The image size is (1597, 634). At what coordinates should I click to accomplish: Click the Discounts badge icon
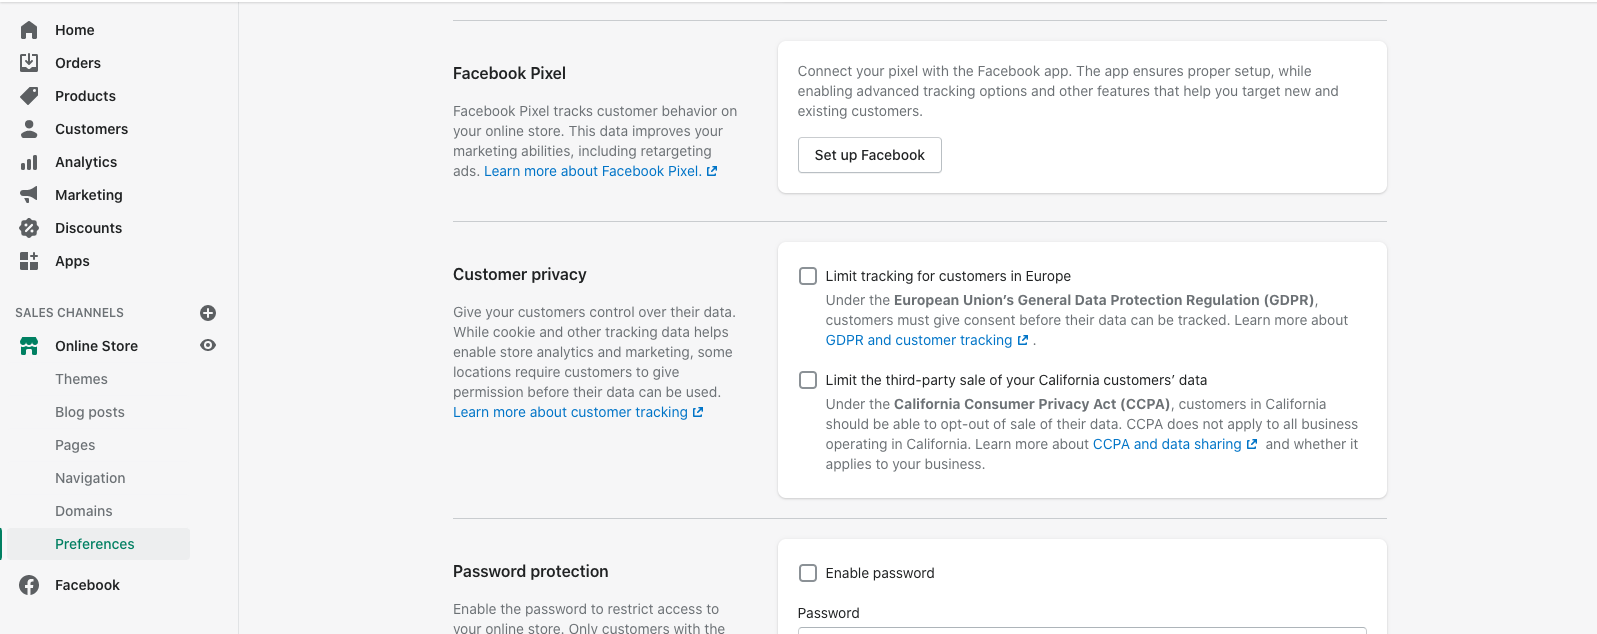pyautogui.click(x=29, y=228)
